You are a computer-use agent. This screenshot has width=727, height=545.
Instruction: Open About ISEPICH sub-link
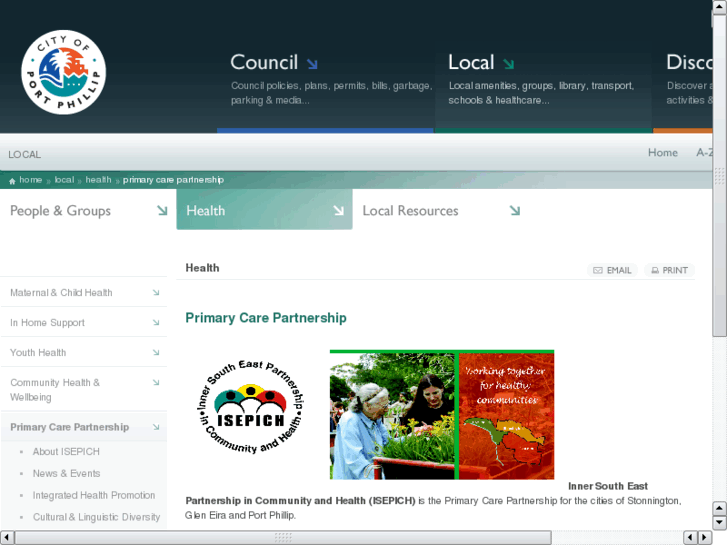click(x=66, y=452)
